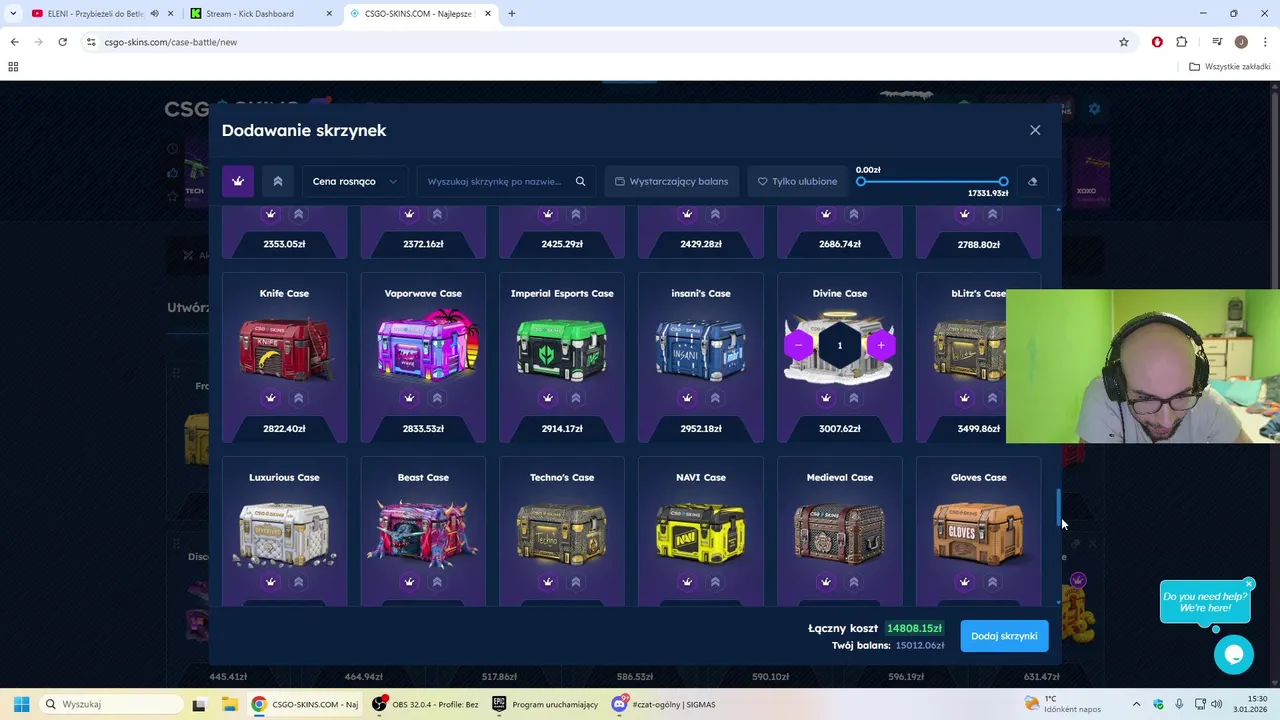Open the Wszystkie zakładki bookmarks folder

click(1230, 67)
